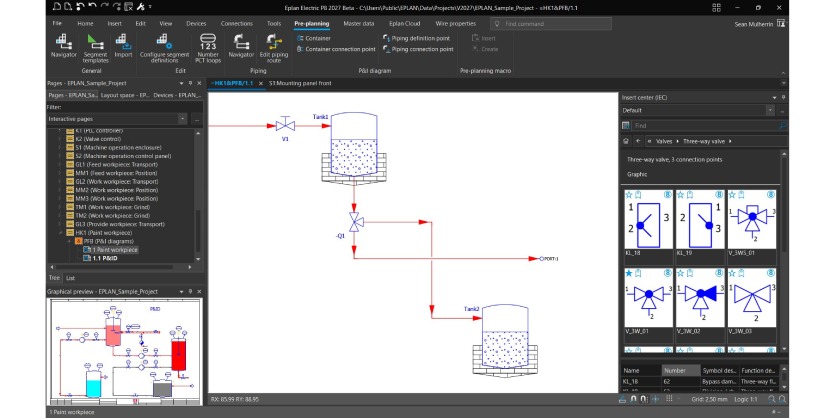Open the Layout space panel tab
Screen dimensions: 836x418
tap(125, 95)
